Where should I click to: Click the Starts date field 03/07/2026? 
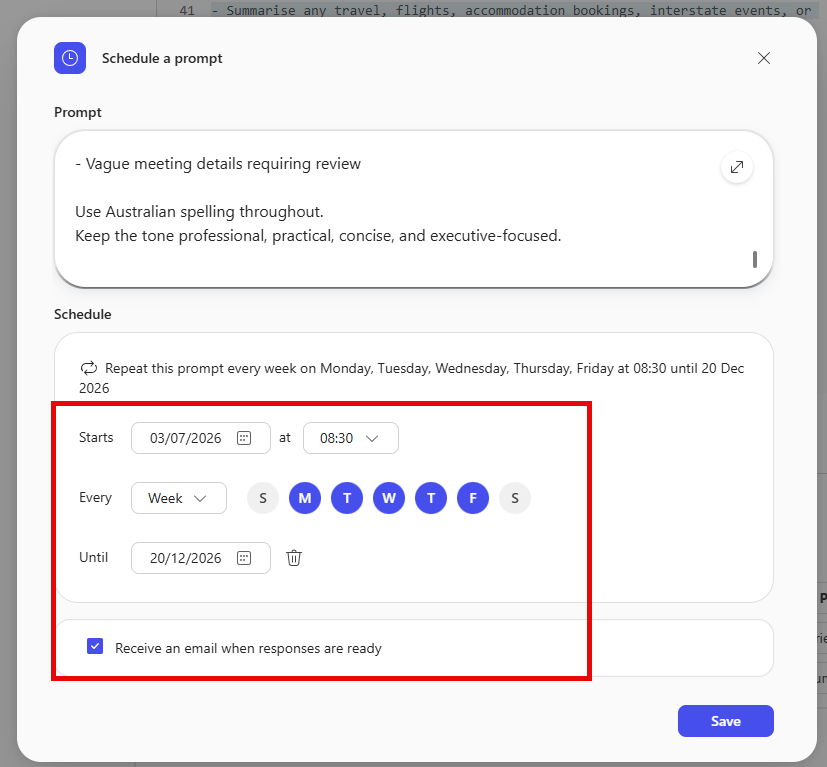200,438
